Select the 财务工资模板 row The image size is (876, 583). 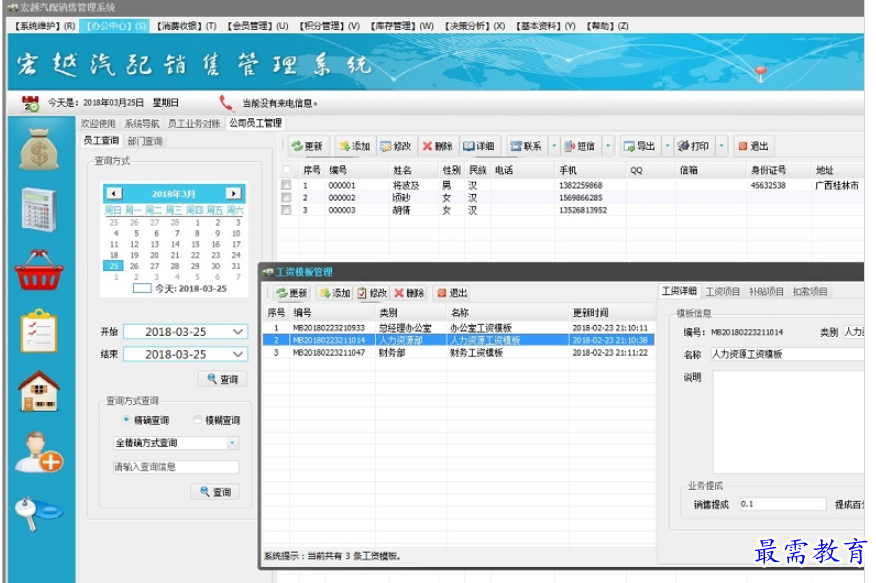pos(458,352)
